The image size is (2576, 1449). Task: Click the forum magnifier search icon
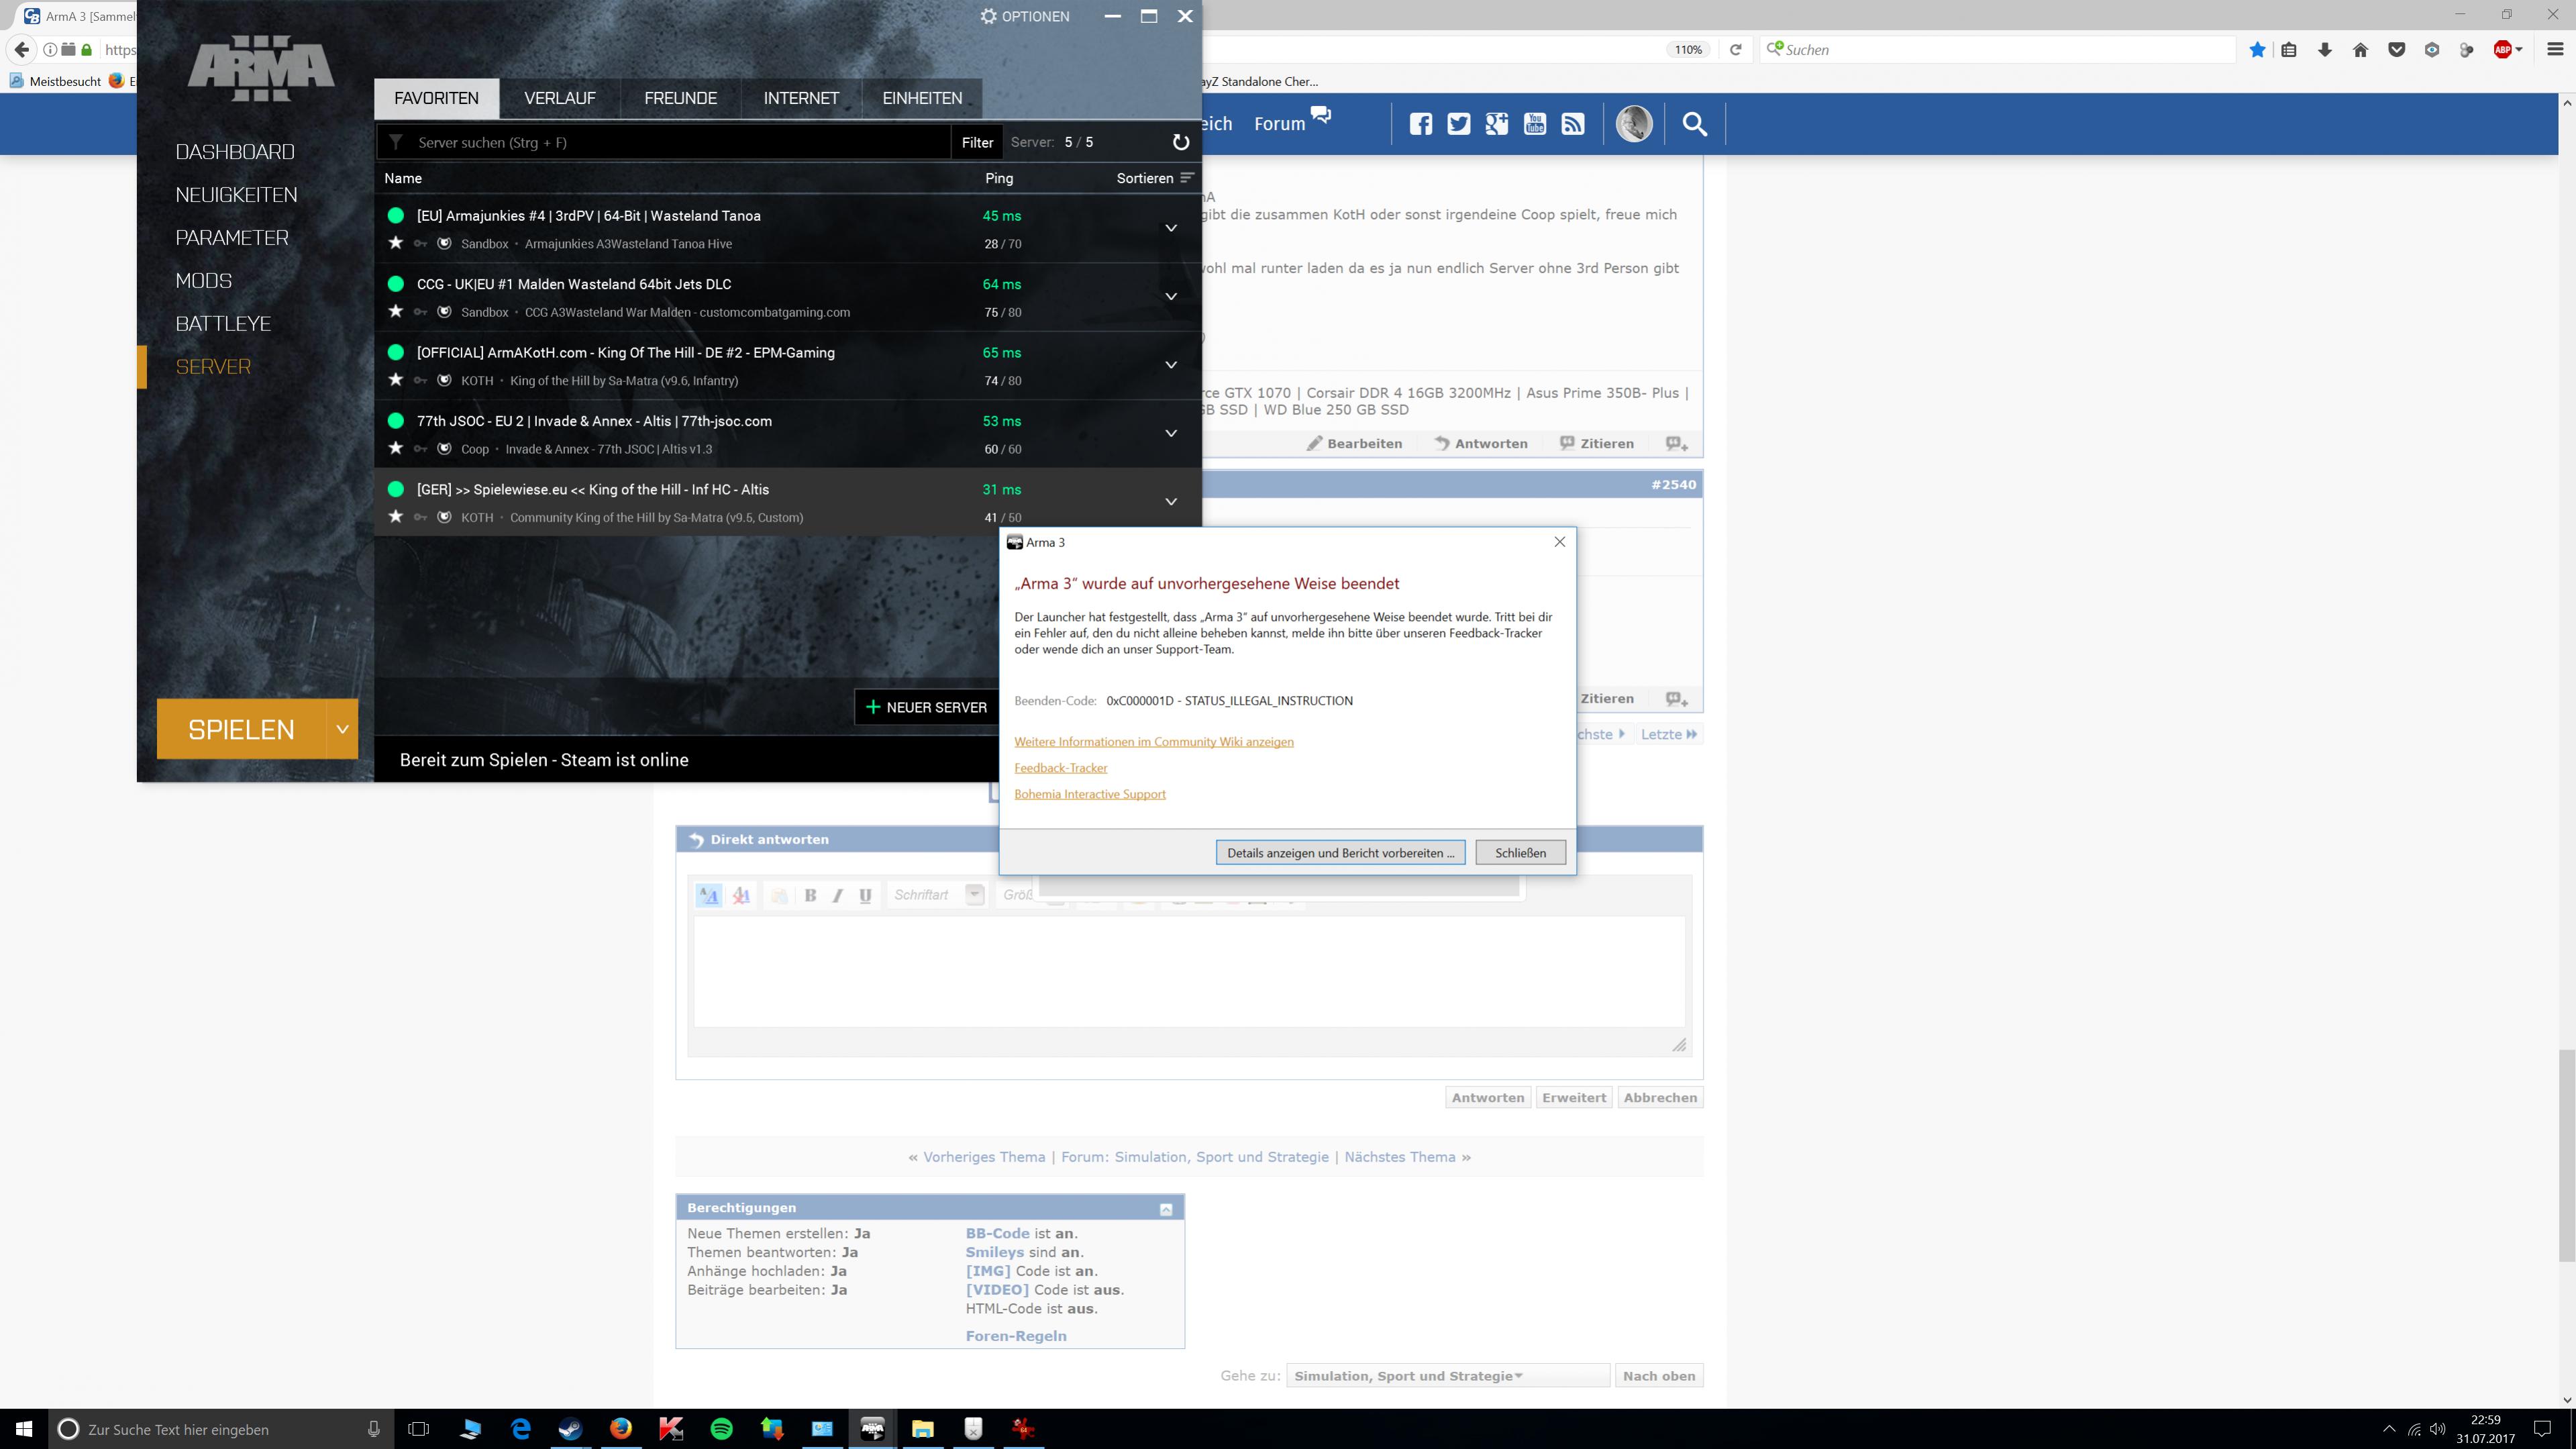tap(1694, 124)
